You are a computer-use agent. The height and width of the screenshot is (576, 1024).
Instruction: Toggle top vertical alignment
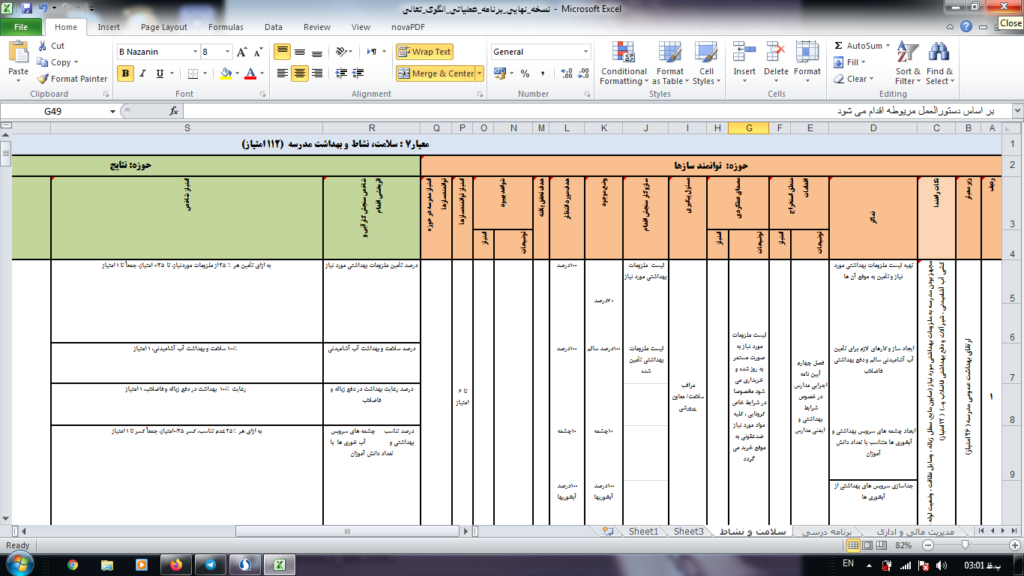pyautogui.click(x=282, y=52)
